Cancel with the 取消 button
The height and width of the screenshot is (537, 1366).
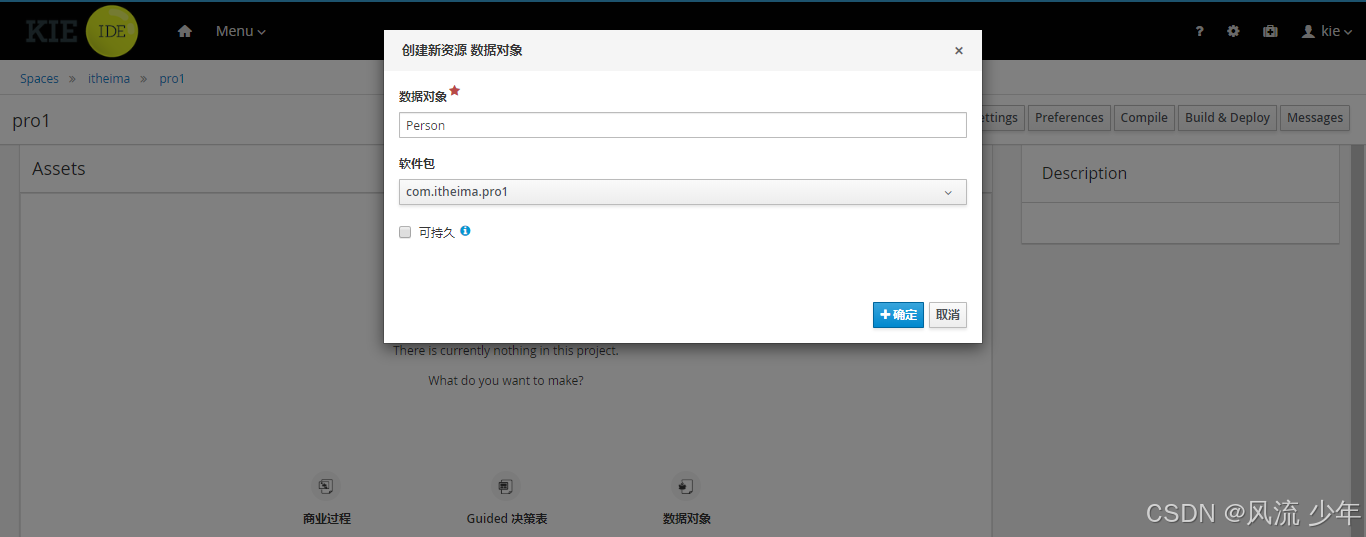pos(948,315)
